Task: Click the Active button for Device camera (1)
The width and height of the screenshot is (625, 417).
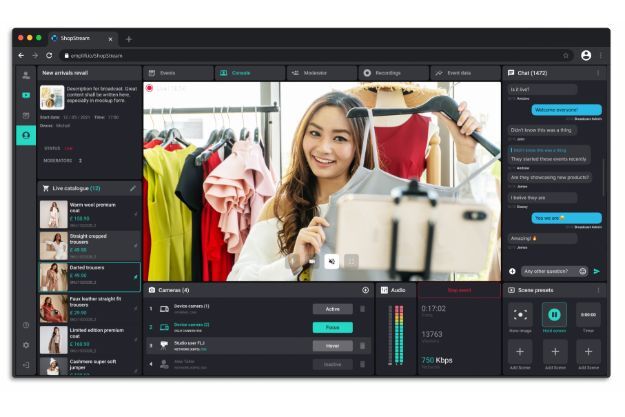Action: pos(333,309)
